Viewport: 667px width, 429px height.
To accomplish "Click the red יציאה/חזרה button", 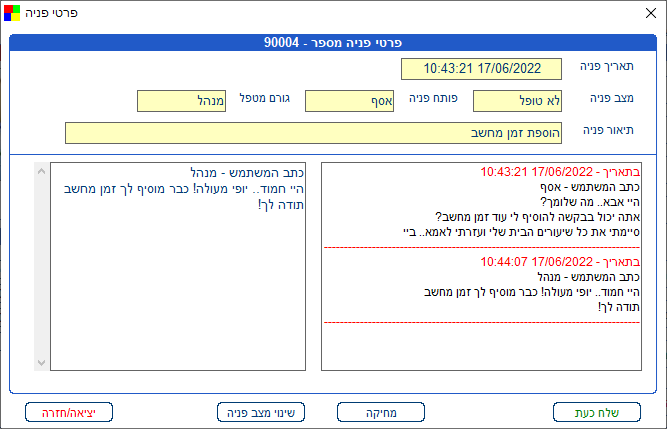I will (69, 411).
